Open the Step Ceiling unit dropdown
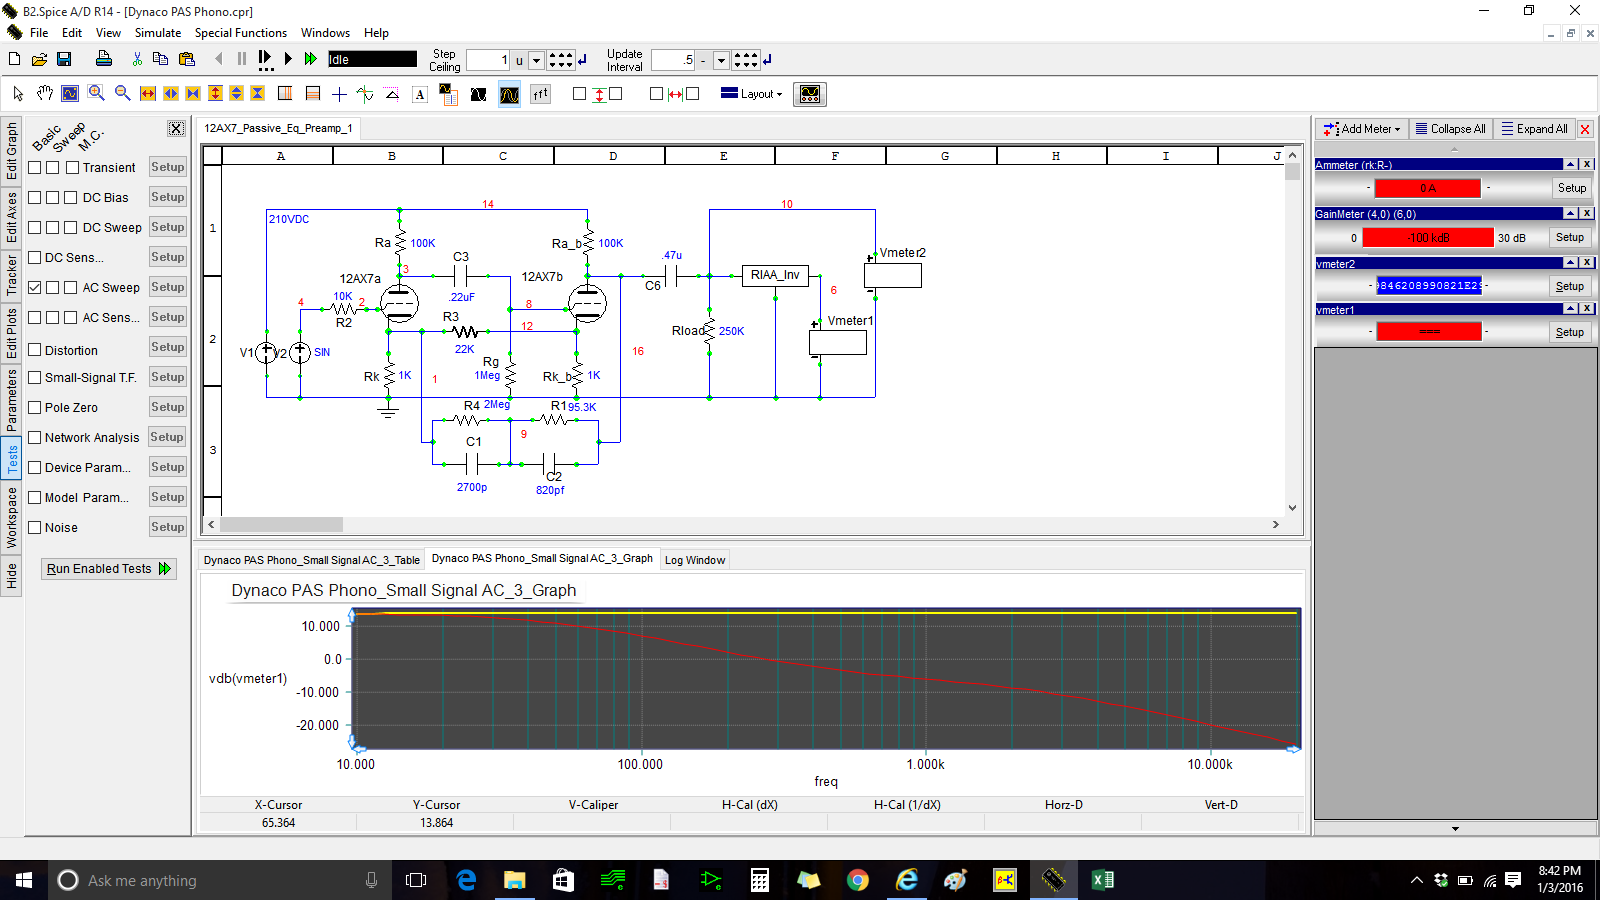 [x=536, y=61]
